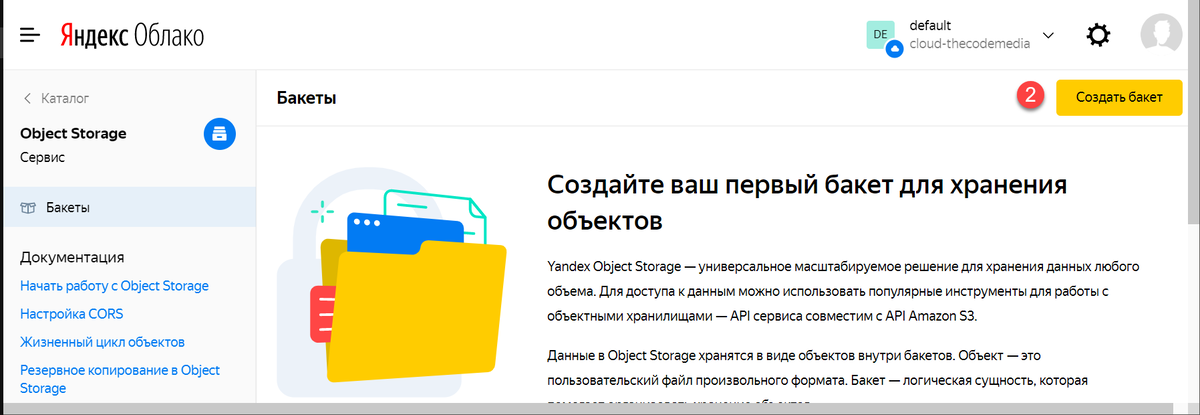The width and height of the screenshot is (1200, 415).
Task: Open the user profile avatar
Action: pos(1161,35)
